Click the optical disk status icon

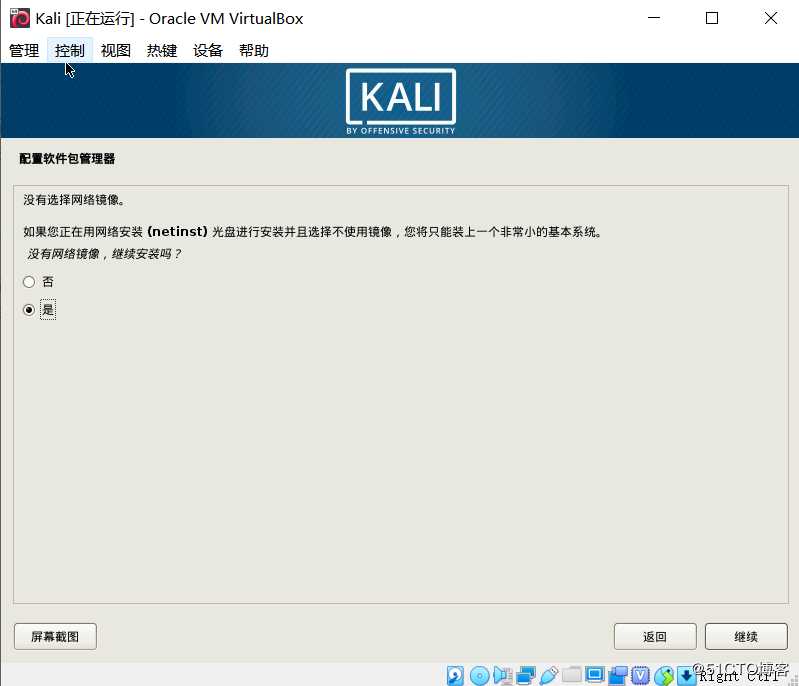click(479, 676)
